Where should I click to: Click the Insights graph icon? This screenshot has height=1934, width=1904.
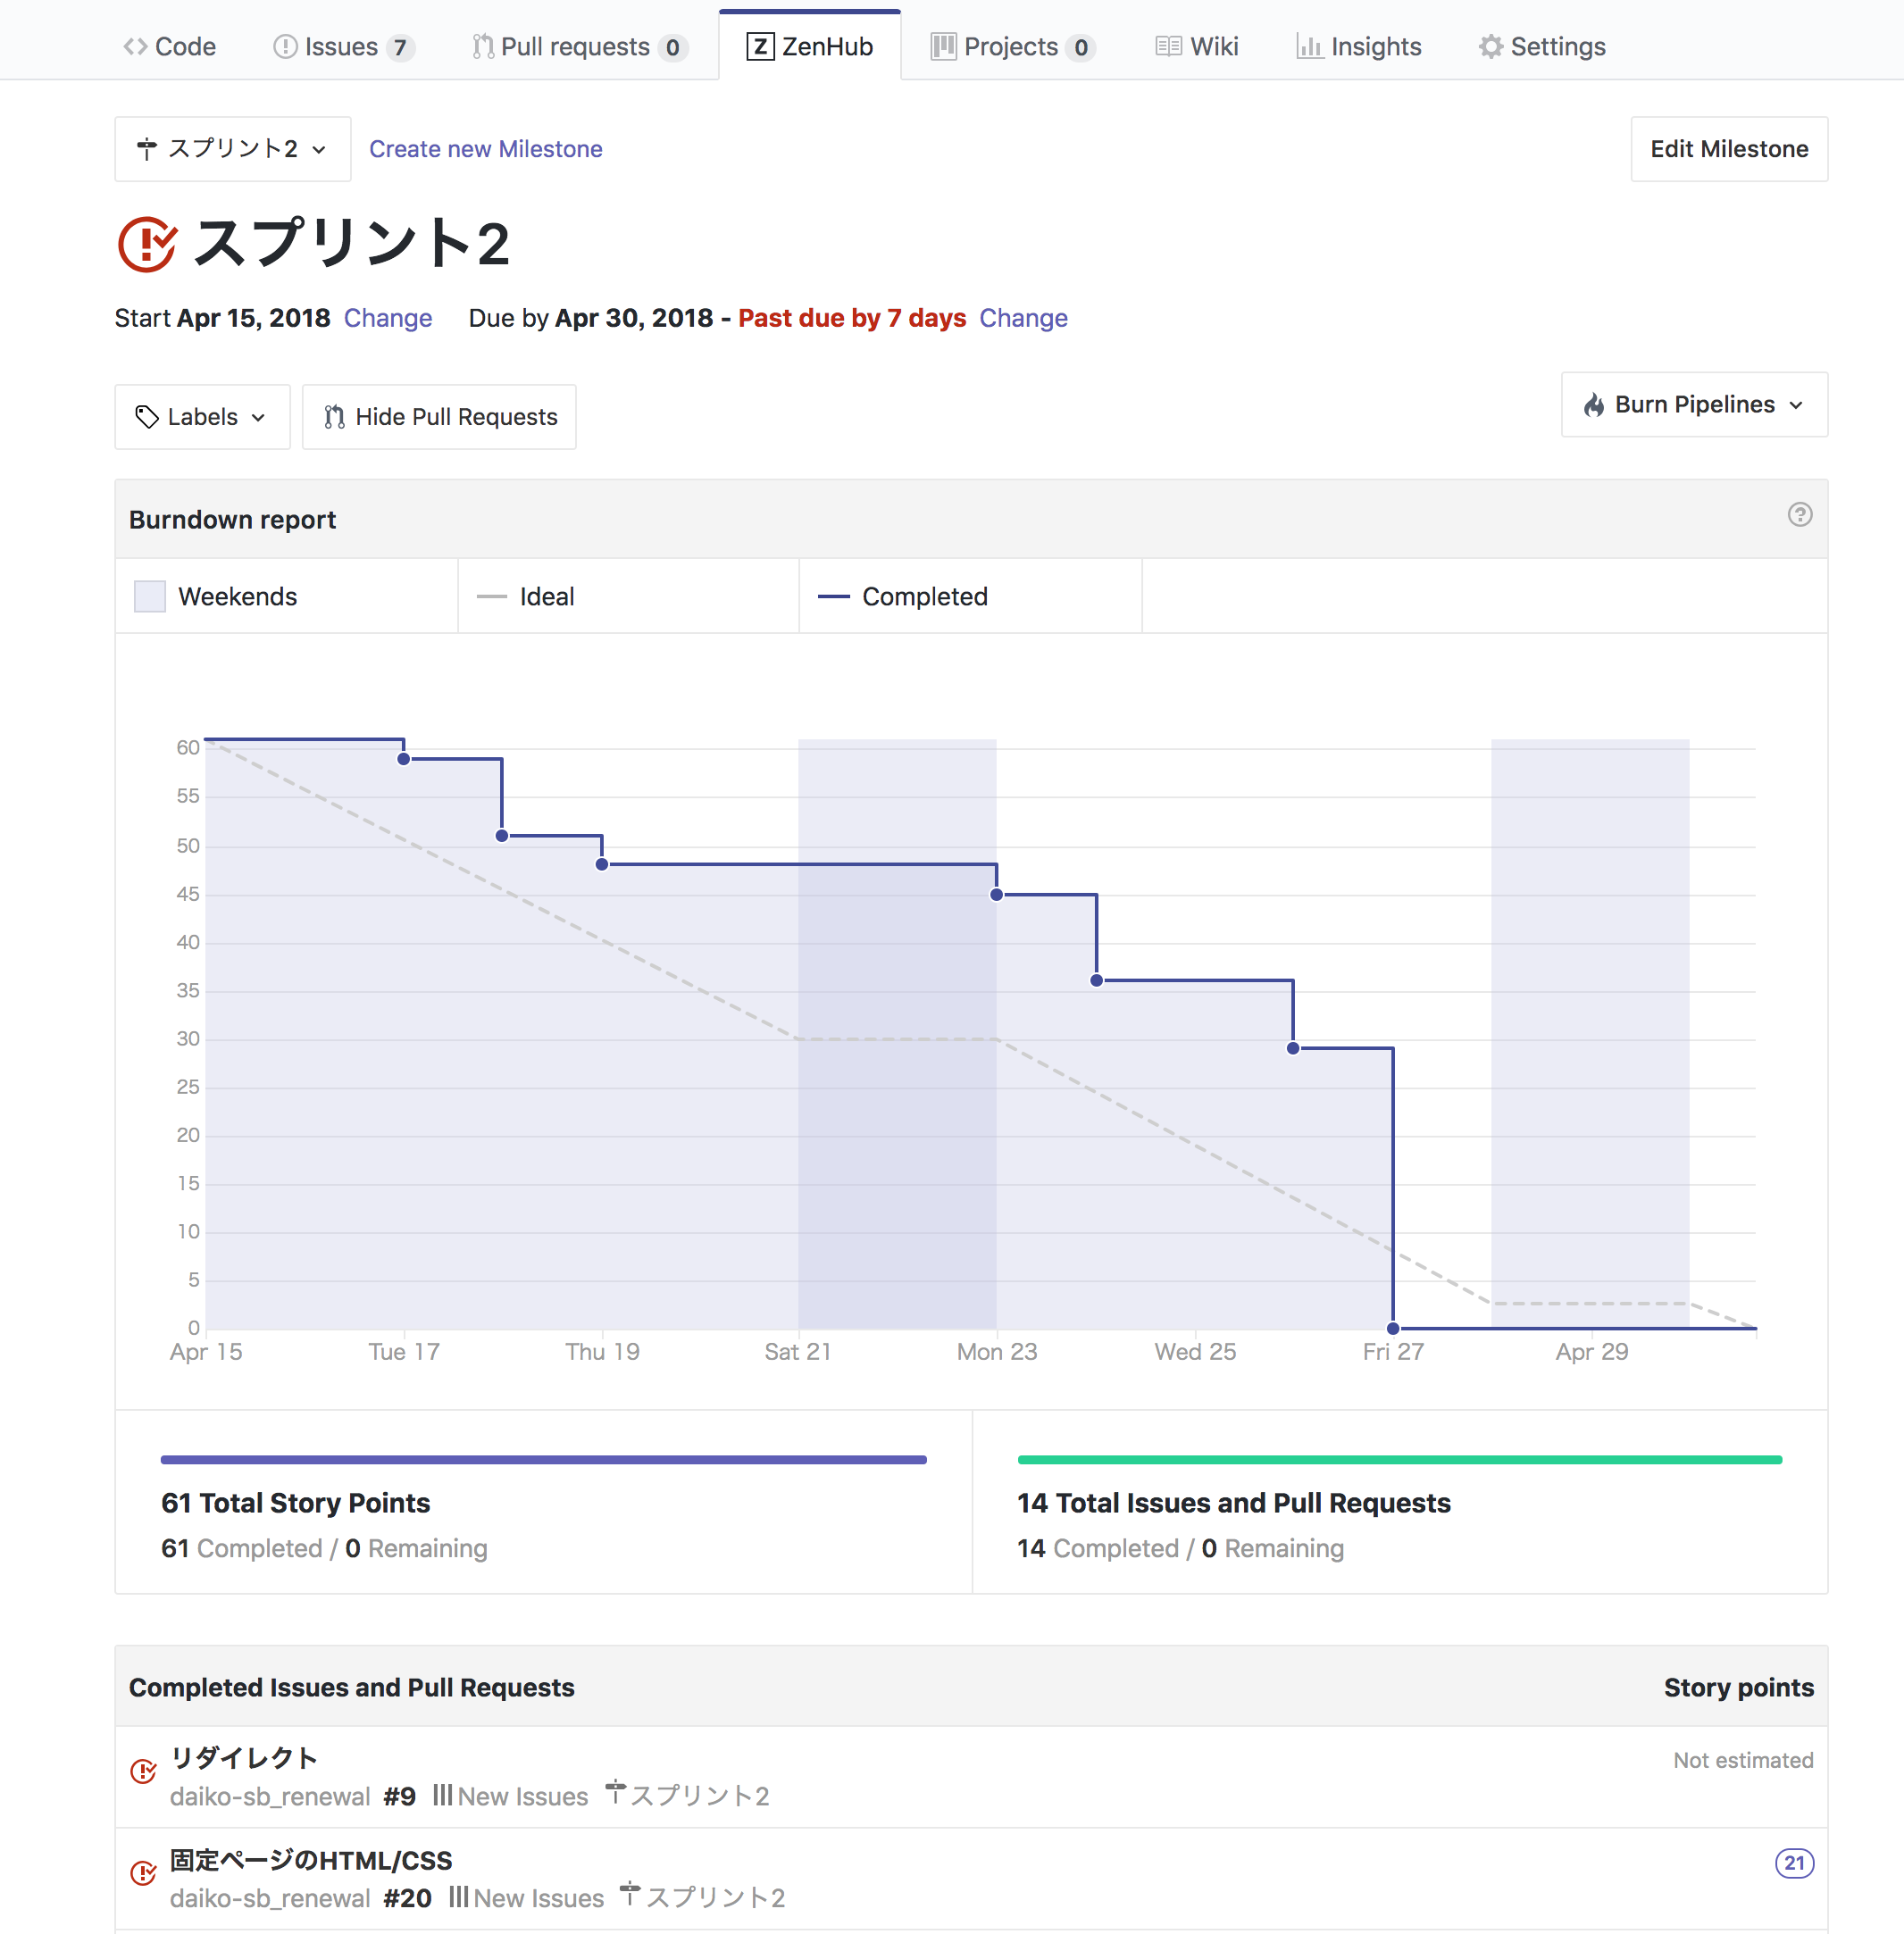click(1308, 47)
